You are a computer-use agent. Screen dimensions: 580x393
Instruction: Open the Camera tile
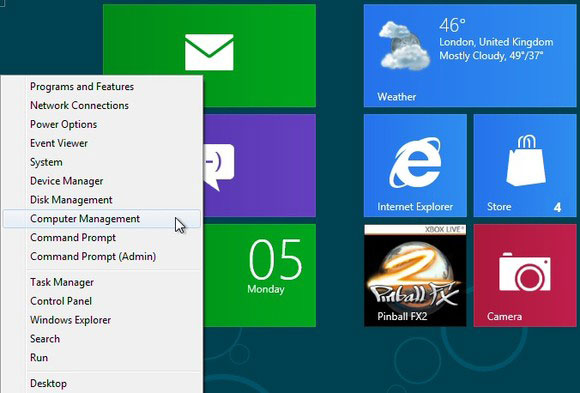coord(525,275)
